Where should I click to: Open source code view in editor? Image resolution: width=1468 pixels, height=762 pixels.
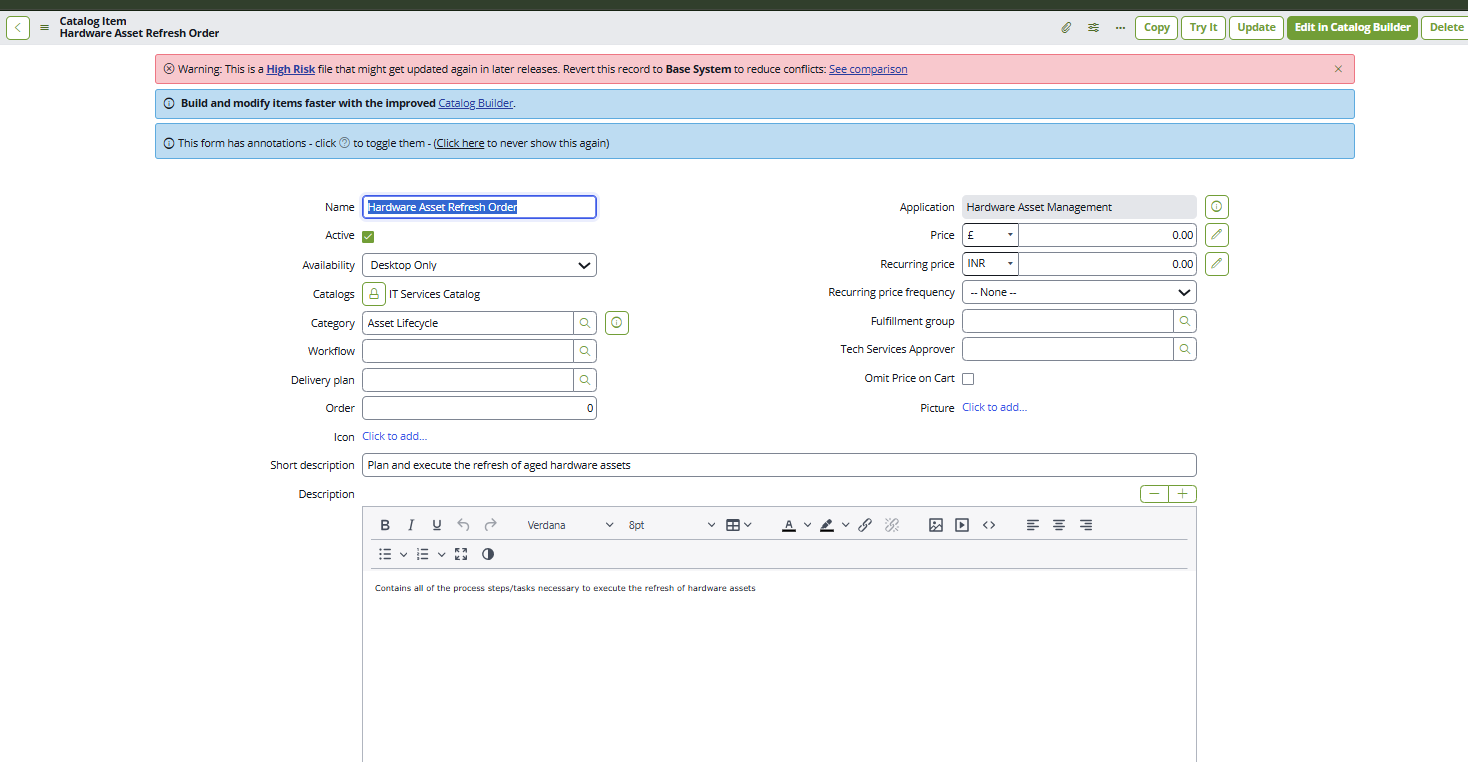[x=989, y=525]
